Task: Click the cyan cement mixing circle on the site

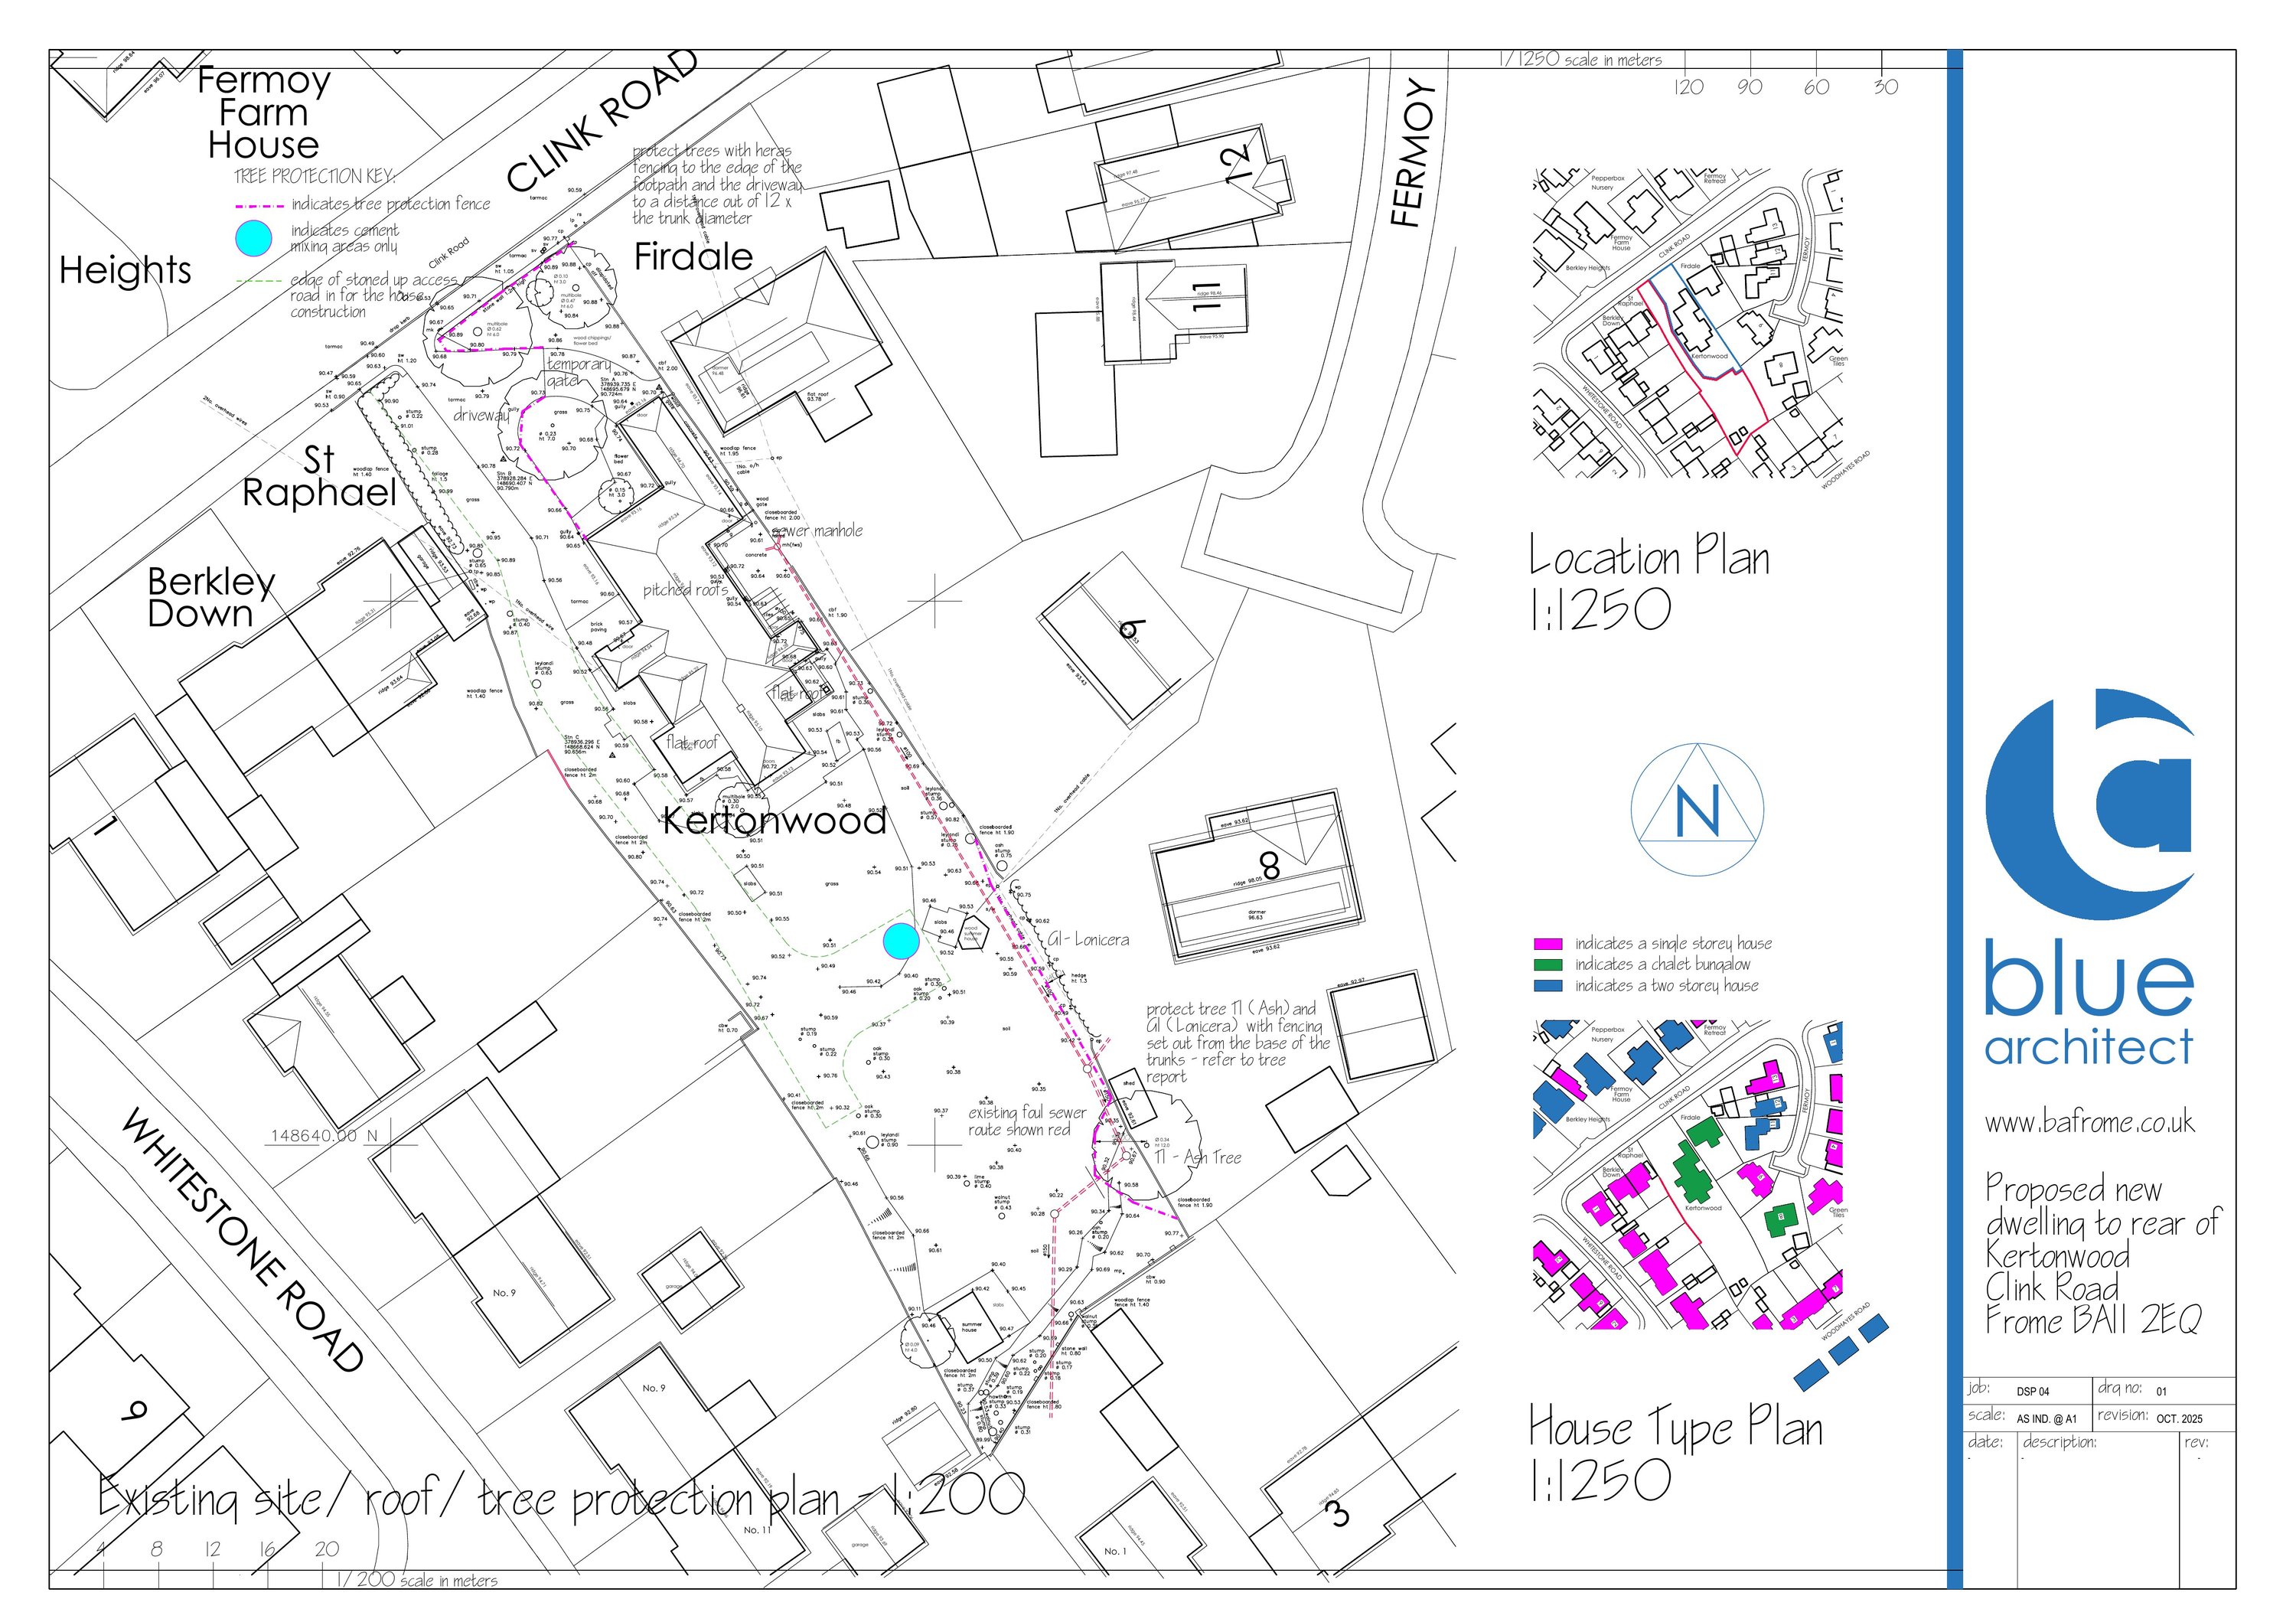Action: point(901,941)
